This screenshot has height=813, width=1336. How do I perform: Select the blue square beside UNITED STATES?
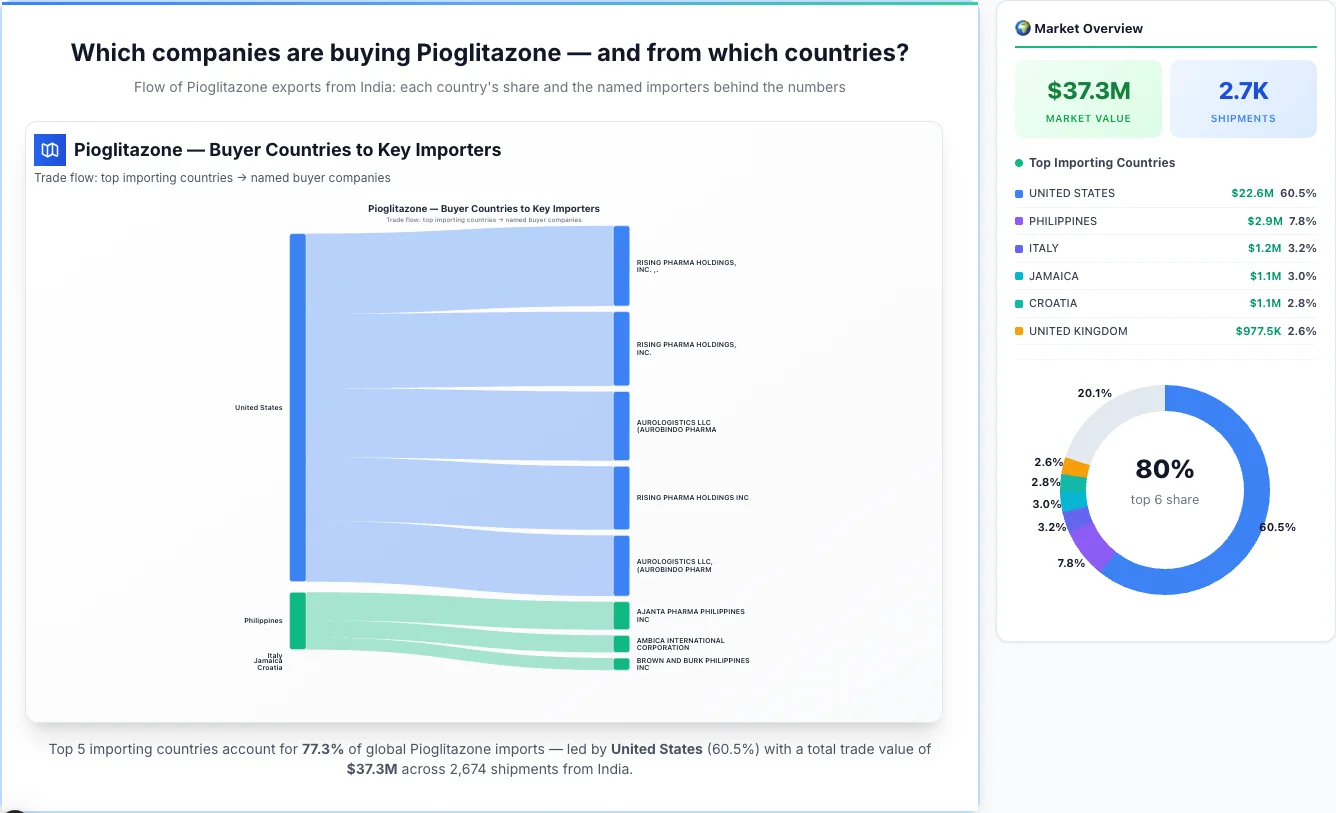1019,193
